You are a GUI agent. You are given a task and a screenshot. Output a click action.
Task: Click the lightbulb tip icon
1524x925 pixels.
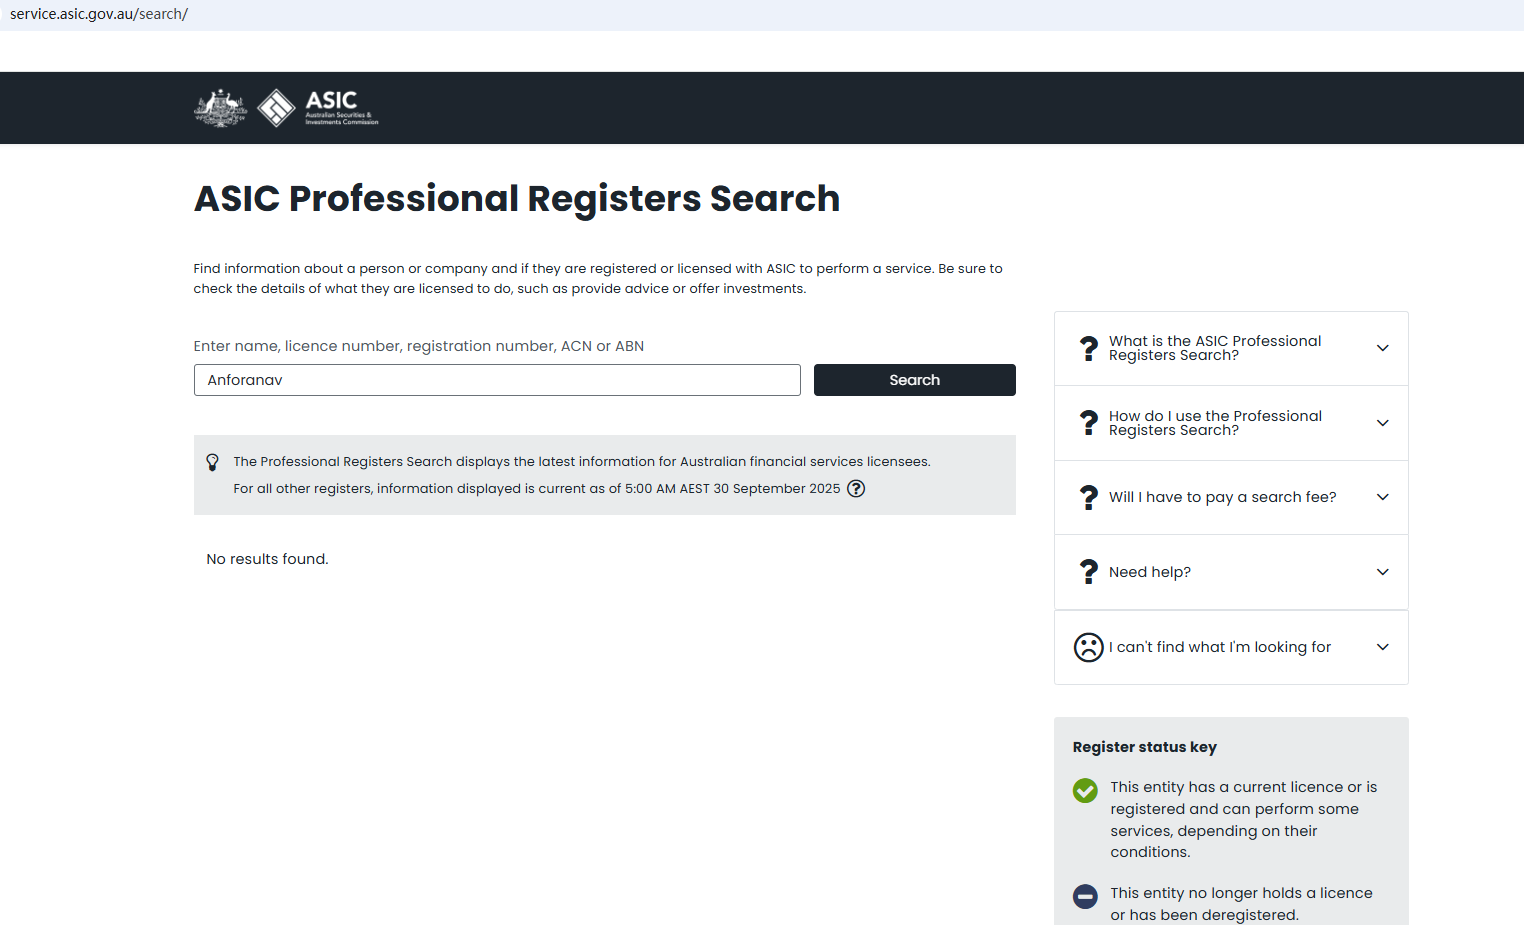coord(212,462)
